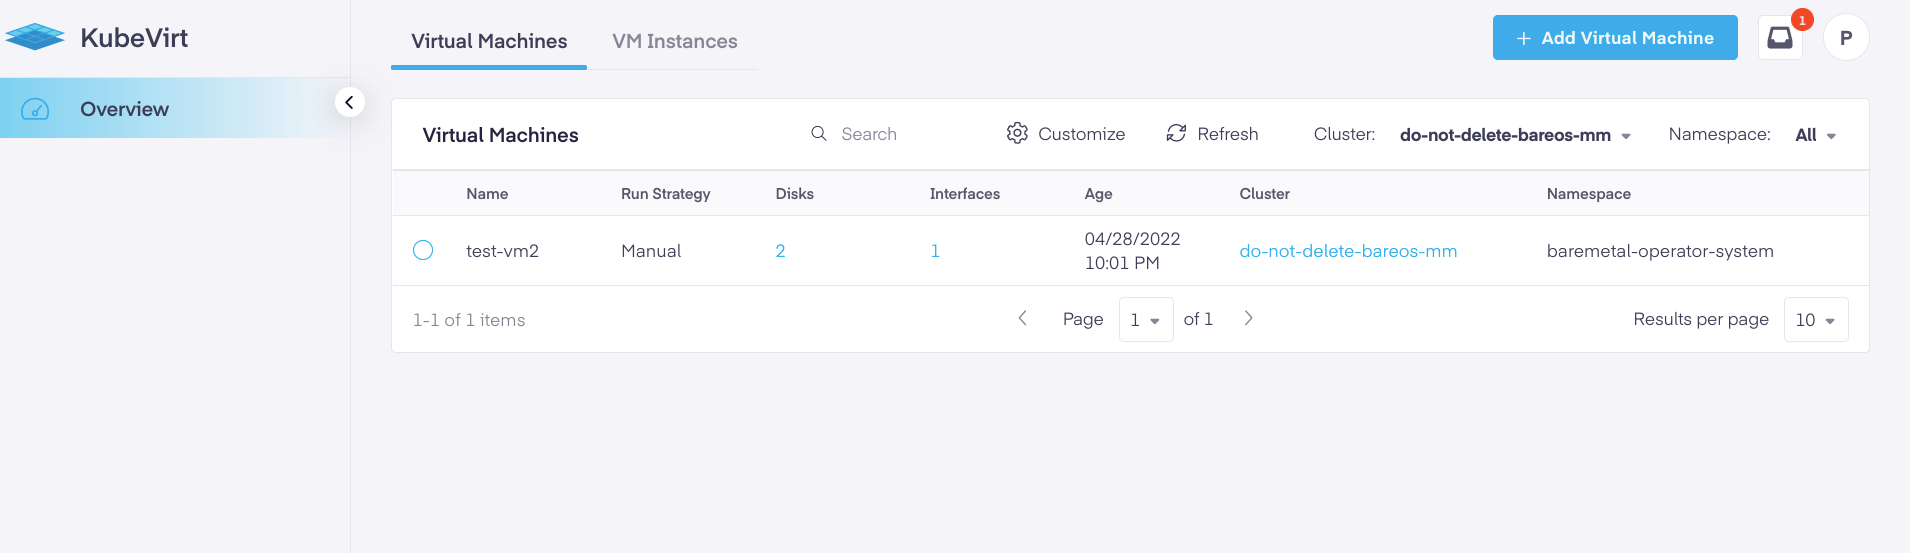This screenshot has height=553, width=1910.
Task: Click the Disks column header
Action: (x=794, y=194)
